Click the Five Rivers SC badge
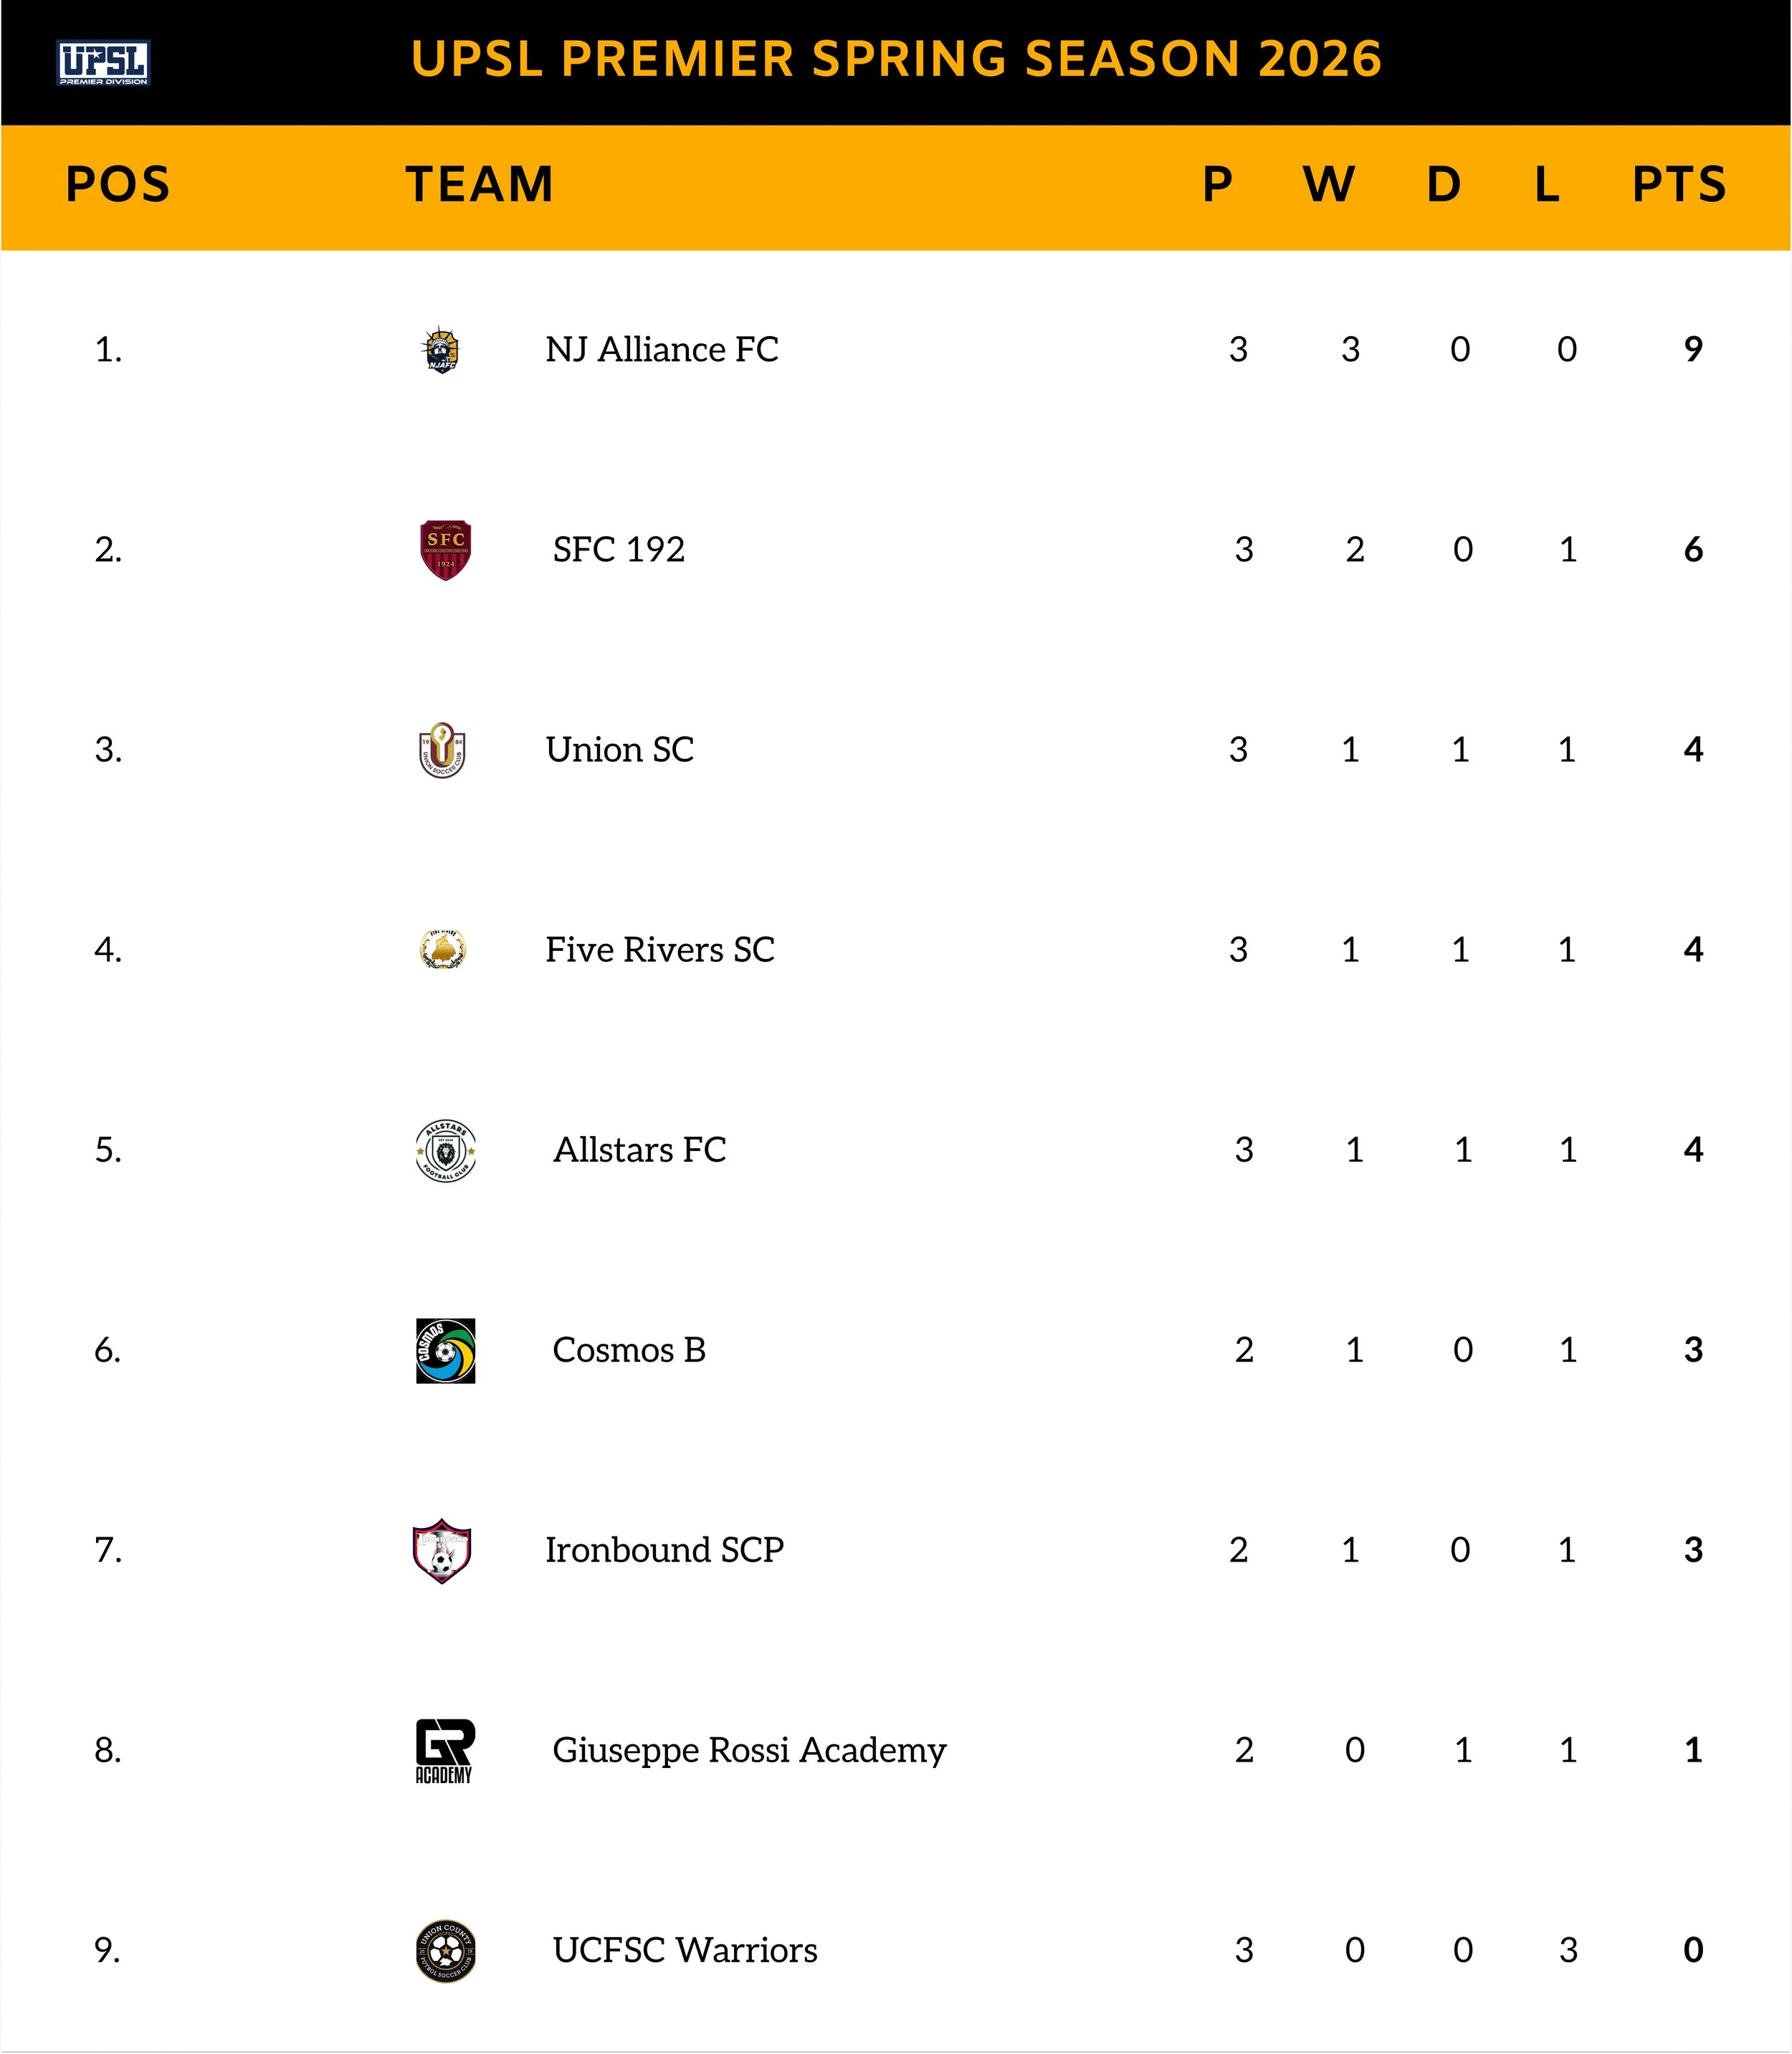Viewport: 1792px width, 2054px height. point(443,949)
